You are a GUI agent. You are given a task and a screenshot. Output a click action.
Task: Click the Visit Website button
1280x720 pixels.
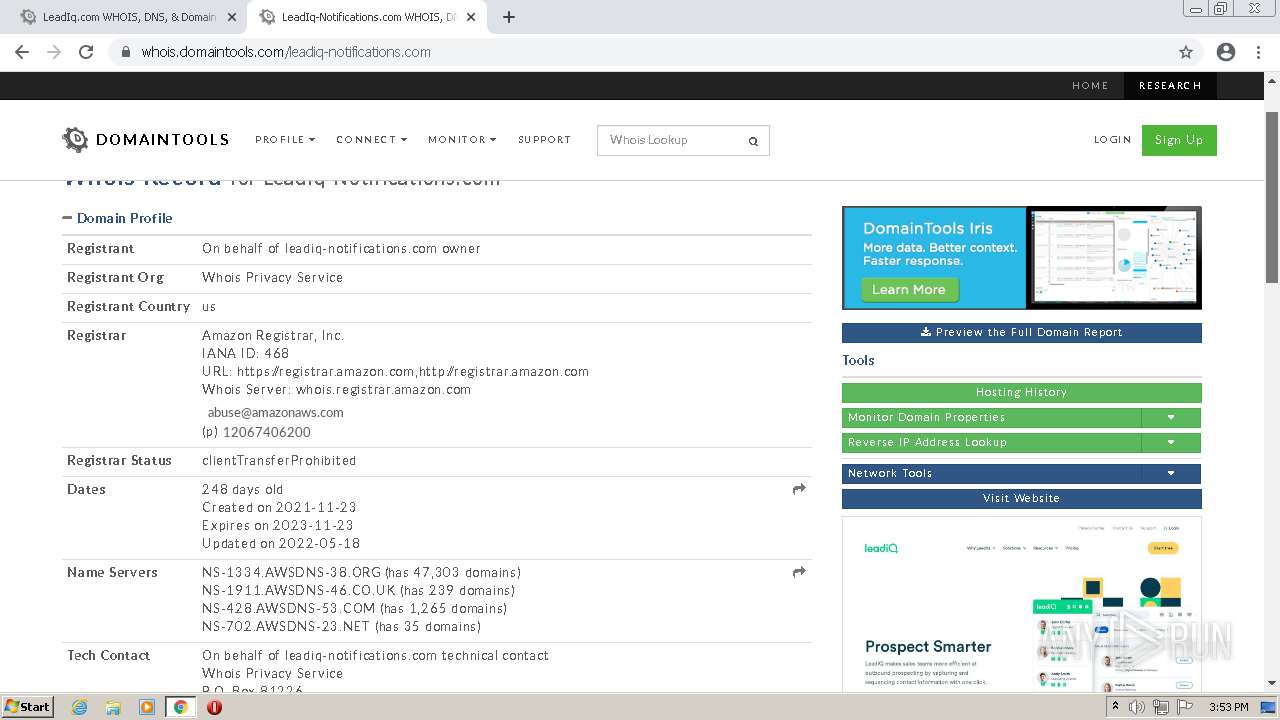1021,498
